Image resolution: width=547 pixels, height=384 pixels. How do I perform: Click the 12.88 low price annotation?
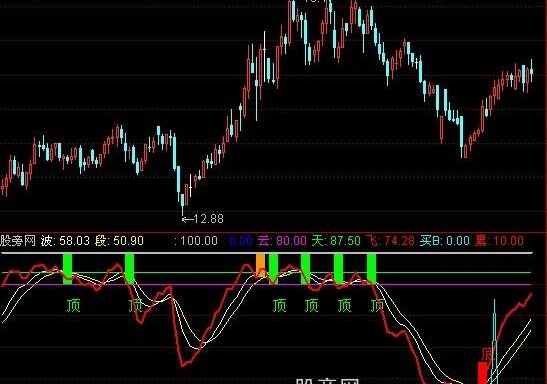[x=203, y=219]
